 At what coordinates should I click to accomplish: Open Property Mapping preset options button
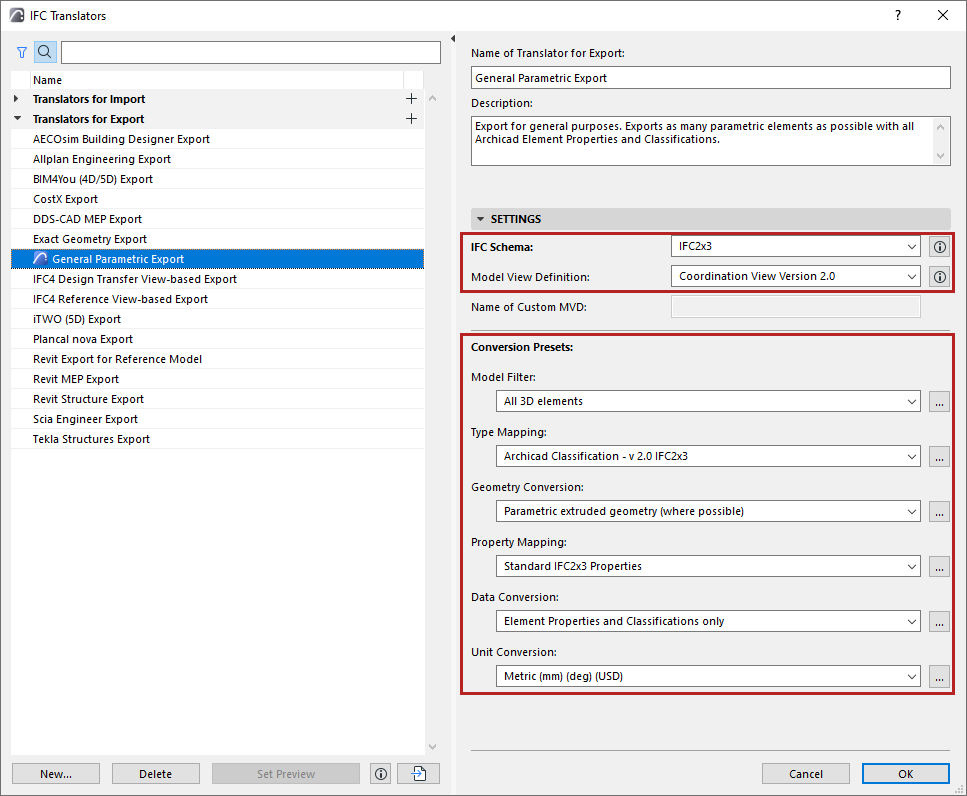pos(939,566)
